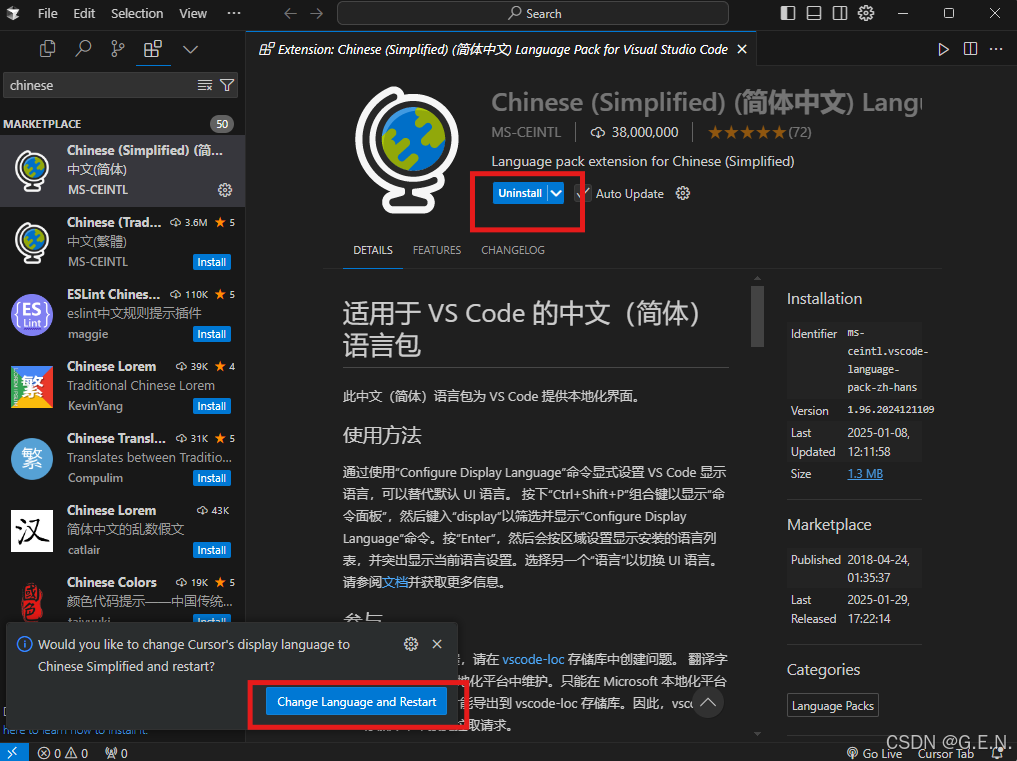Viewport: 1017px width, 761px height.
Task: Install ESLint Chinese Rules extension
Action: pyautogui.click(x=211, y=334)
